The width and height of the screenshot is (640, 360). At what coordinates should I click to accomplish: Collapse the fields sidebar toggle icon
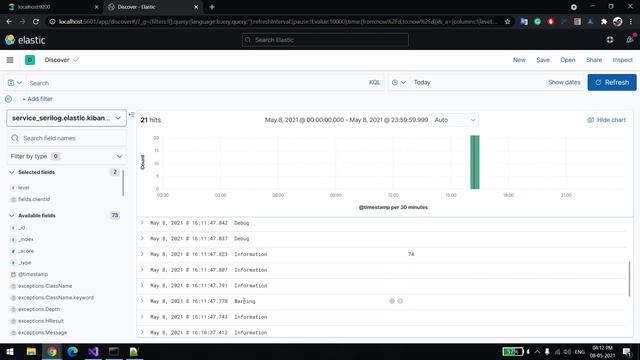(131, 115)
